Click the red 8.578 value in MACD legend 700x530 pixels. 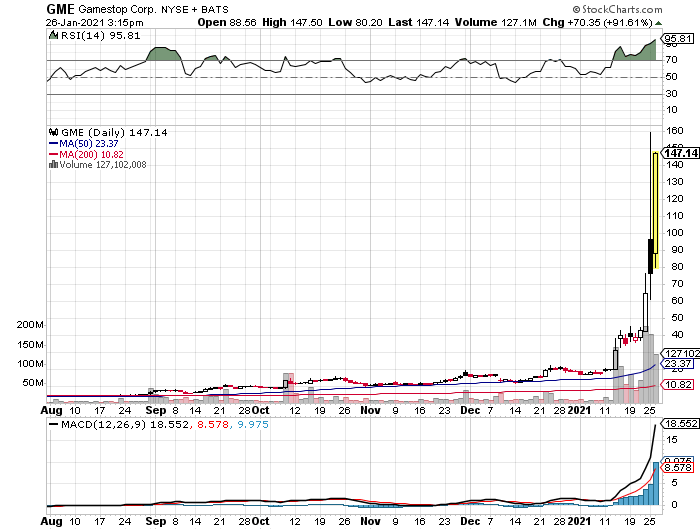[x=213, y=424]
